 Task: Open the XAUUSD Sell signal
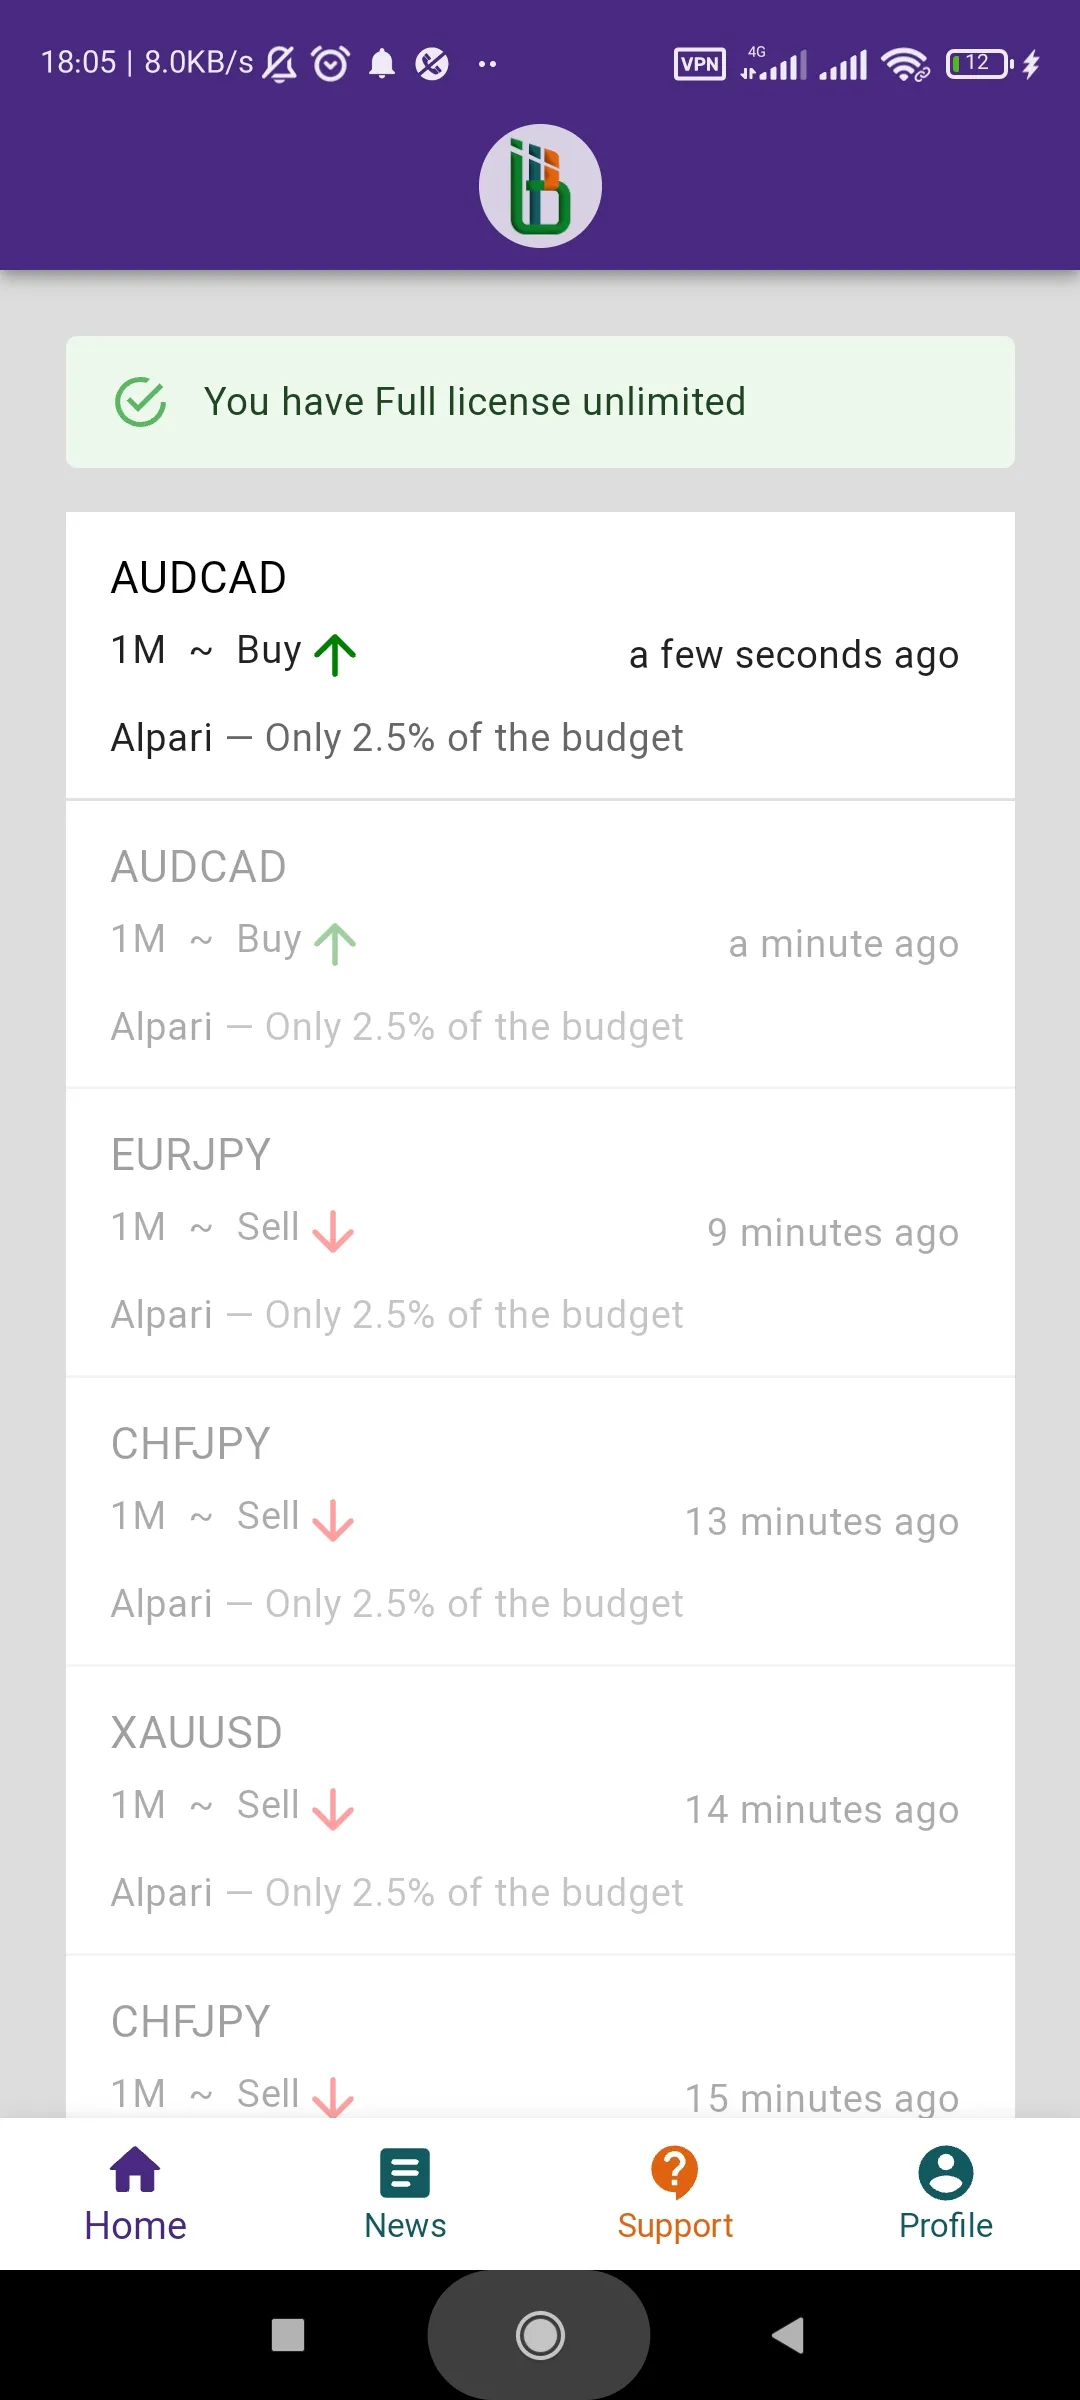click(x=540, y=1809)
